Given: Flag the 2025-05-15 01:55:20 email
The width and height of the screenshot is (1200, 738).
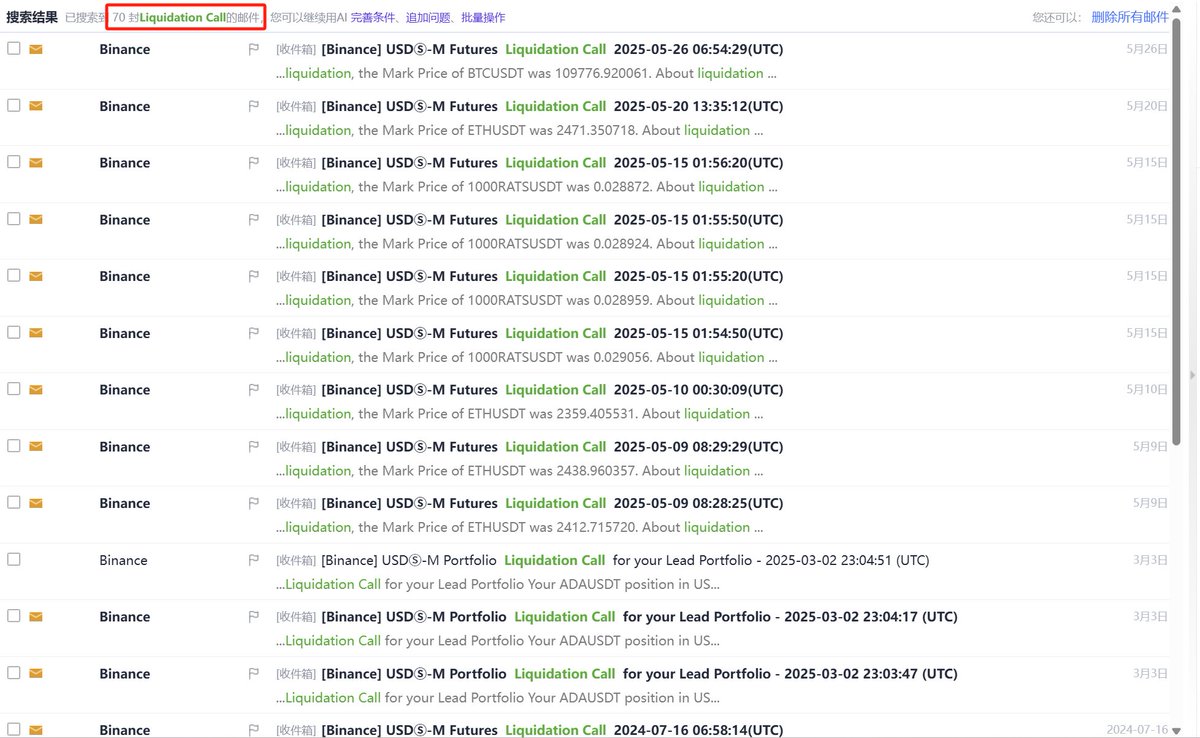Looking at the screenshot, I should [x=253, y=277].
